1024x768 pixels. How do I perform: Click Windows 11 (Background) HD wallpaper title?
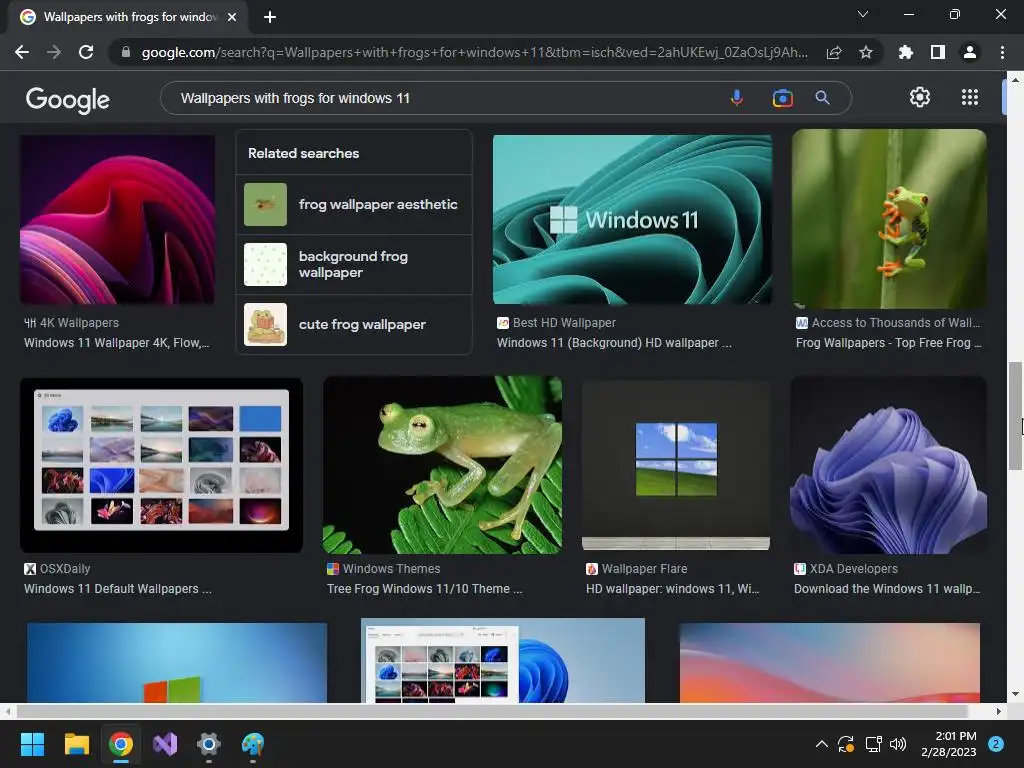pos(614,343)
